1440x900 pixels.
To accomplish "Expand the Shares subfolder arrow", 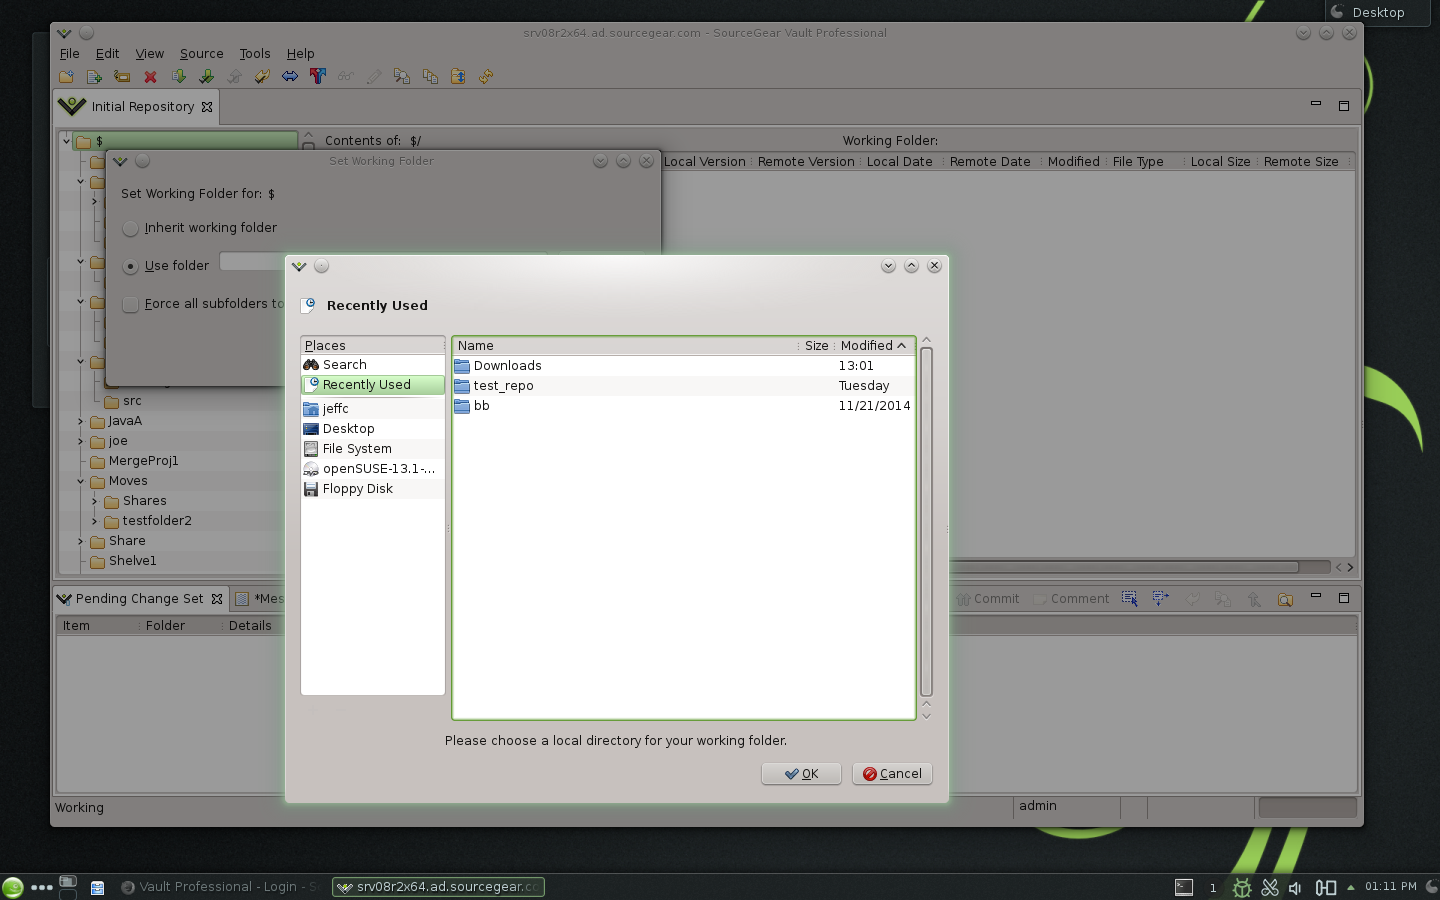I will tap(95, 501).
